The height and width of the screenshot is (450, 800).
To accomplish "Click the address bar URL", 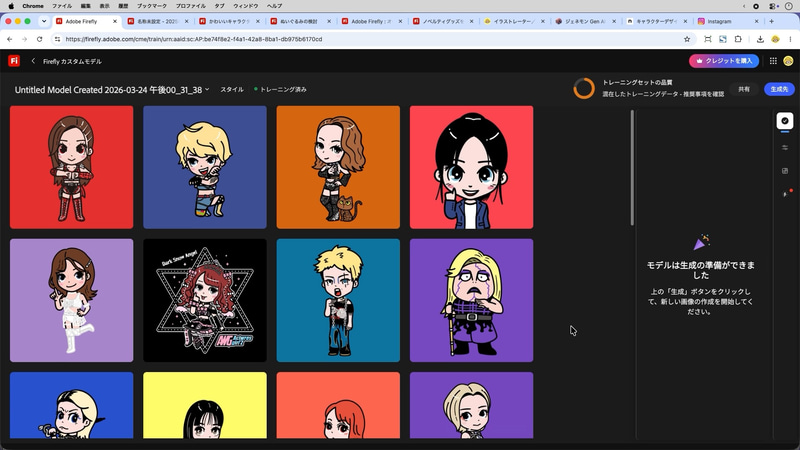I will tap(193, 39).
